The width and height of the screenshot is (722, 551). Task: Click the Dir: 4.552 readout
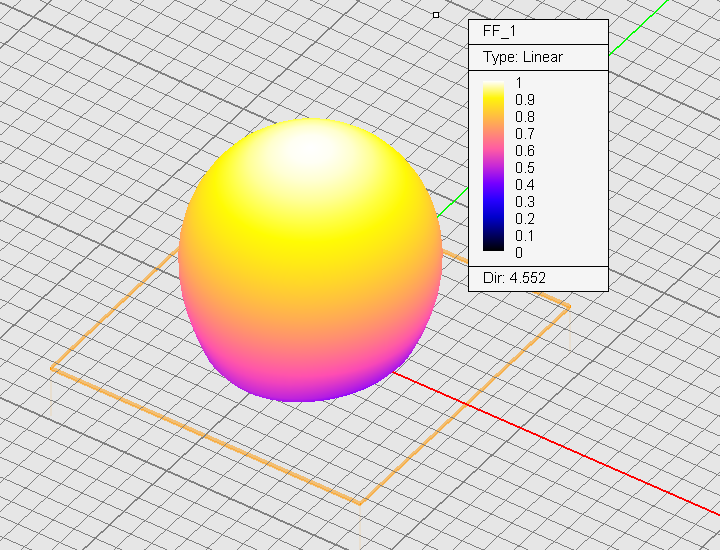(x=514, y=277)
